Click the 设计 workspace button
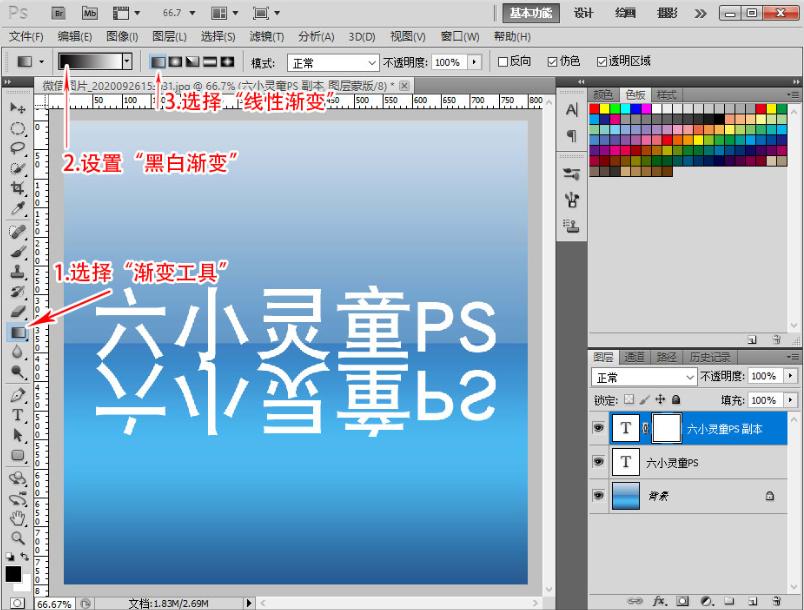804x610 pixels. 583,14
